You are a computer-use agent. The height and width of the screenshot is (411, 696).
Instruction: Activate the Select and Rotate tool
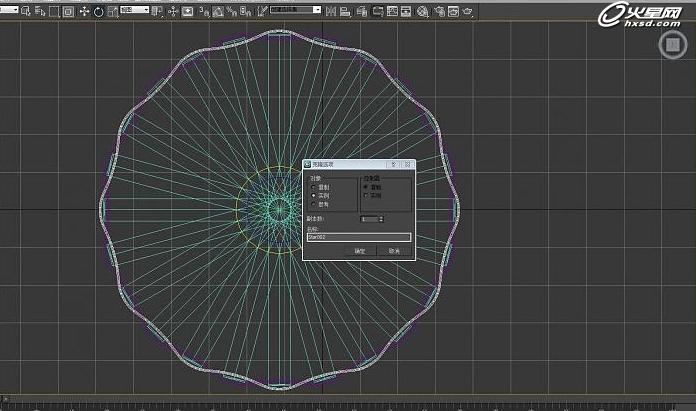click(x=97, y=11)
